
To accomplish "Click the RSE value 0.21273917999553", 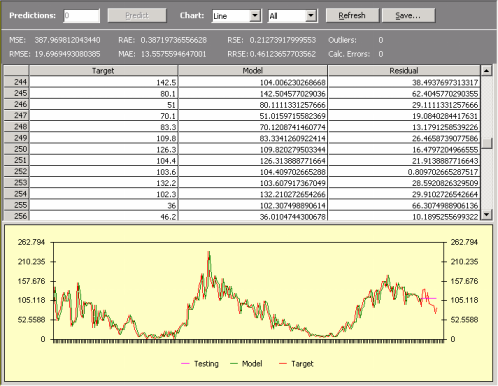I will pyautogui.click(x=283, y=40).
